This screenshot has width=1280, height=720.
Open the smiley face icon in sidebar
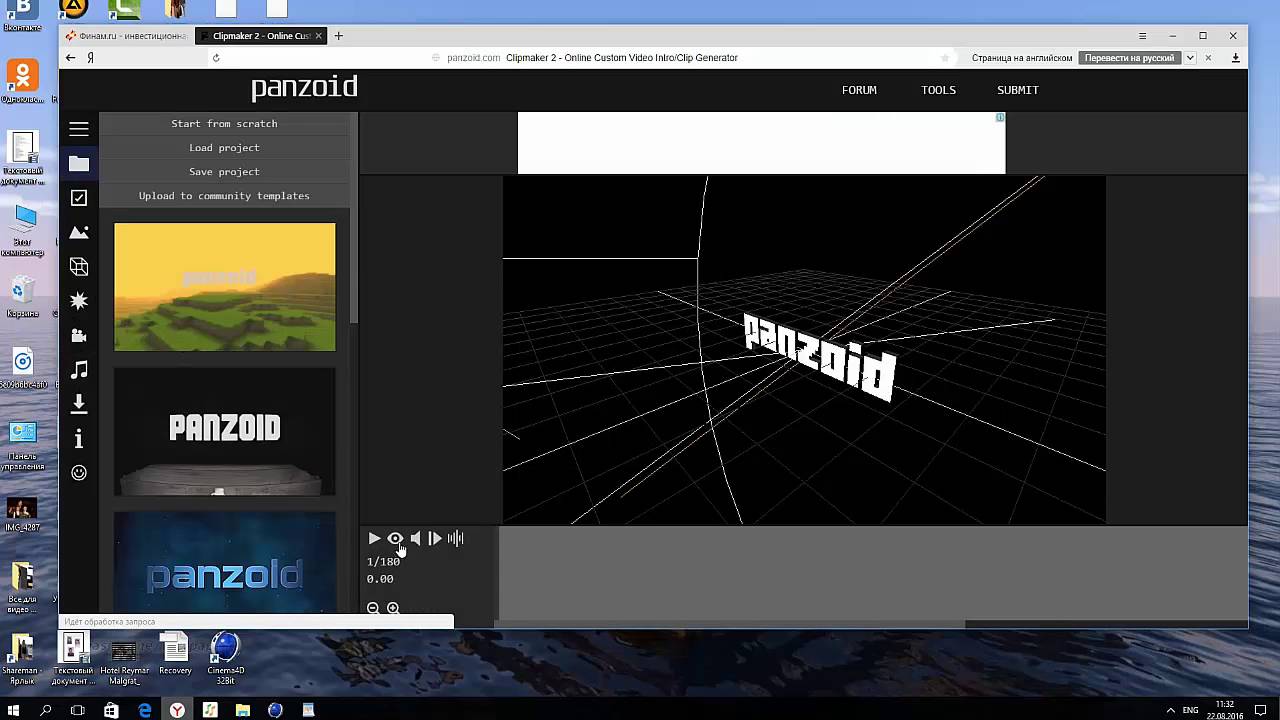tap(79, 473)
